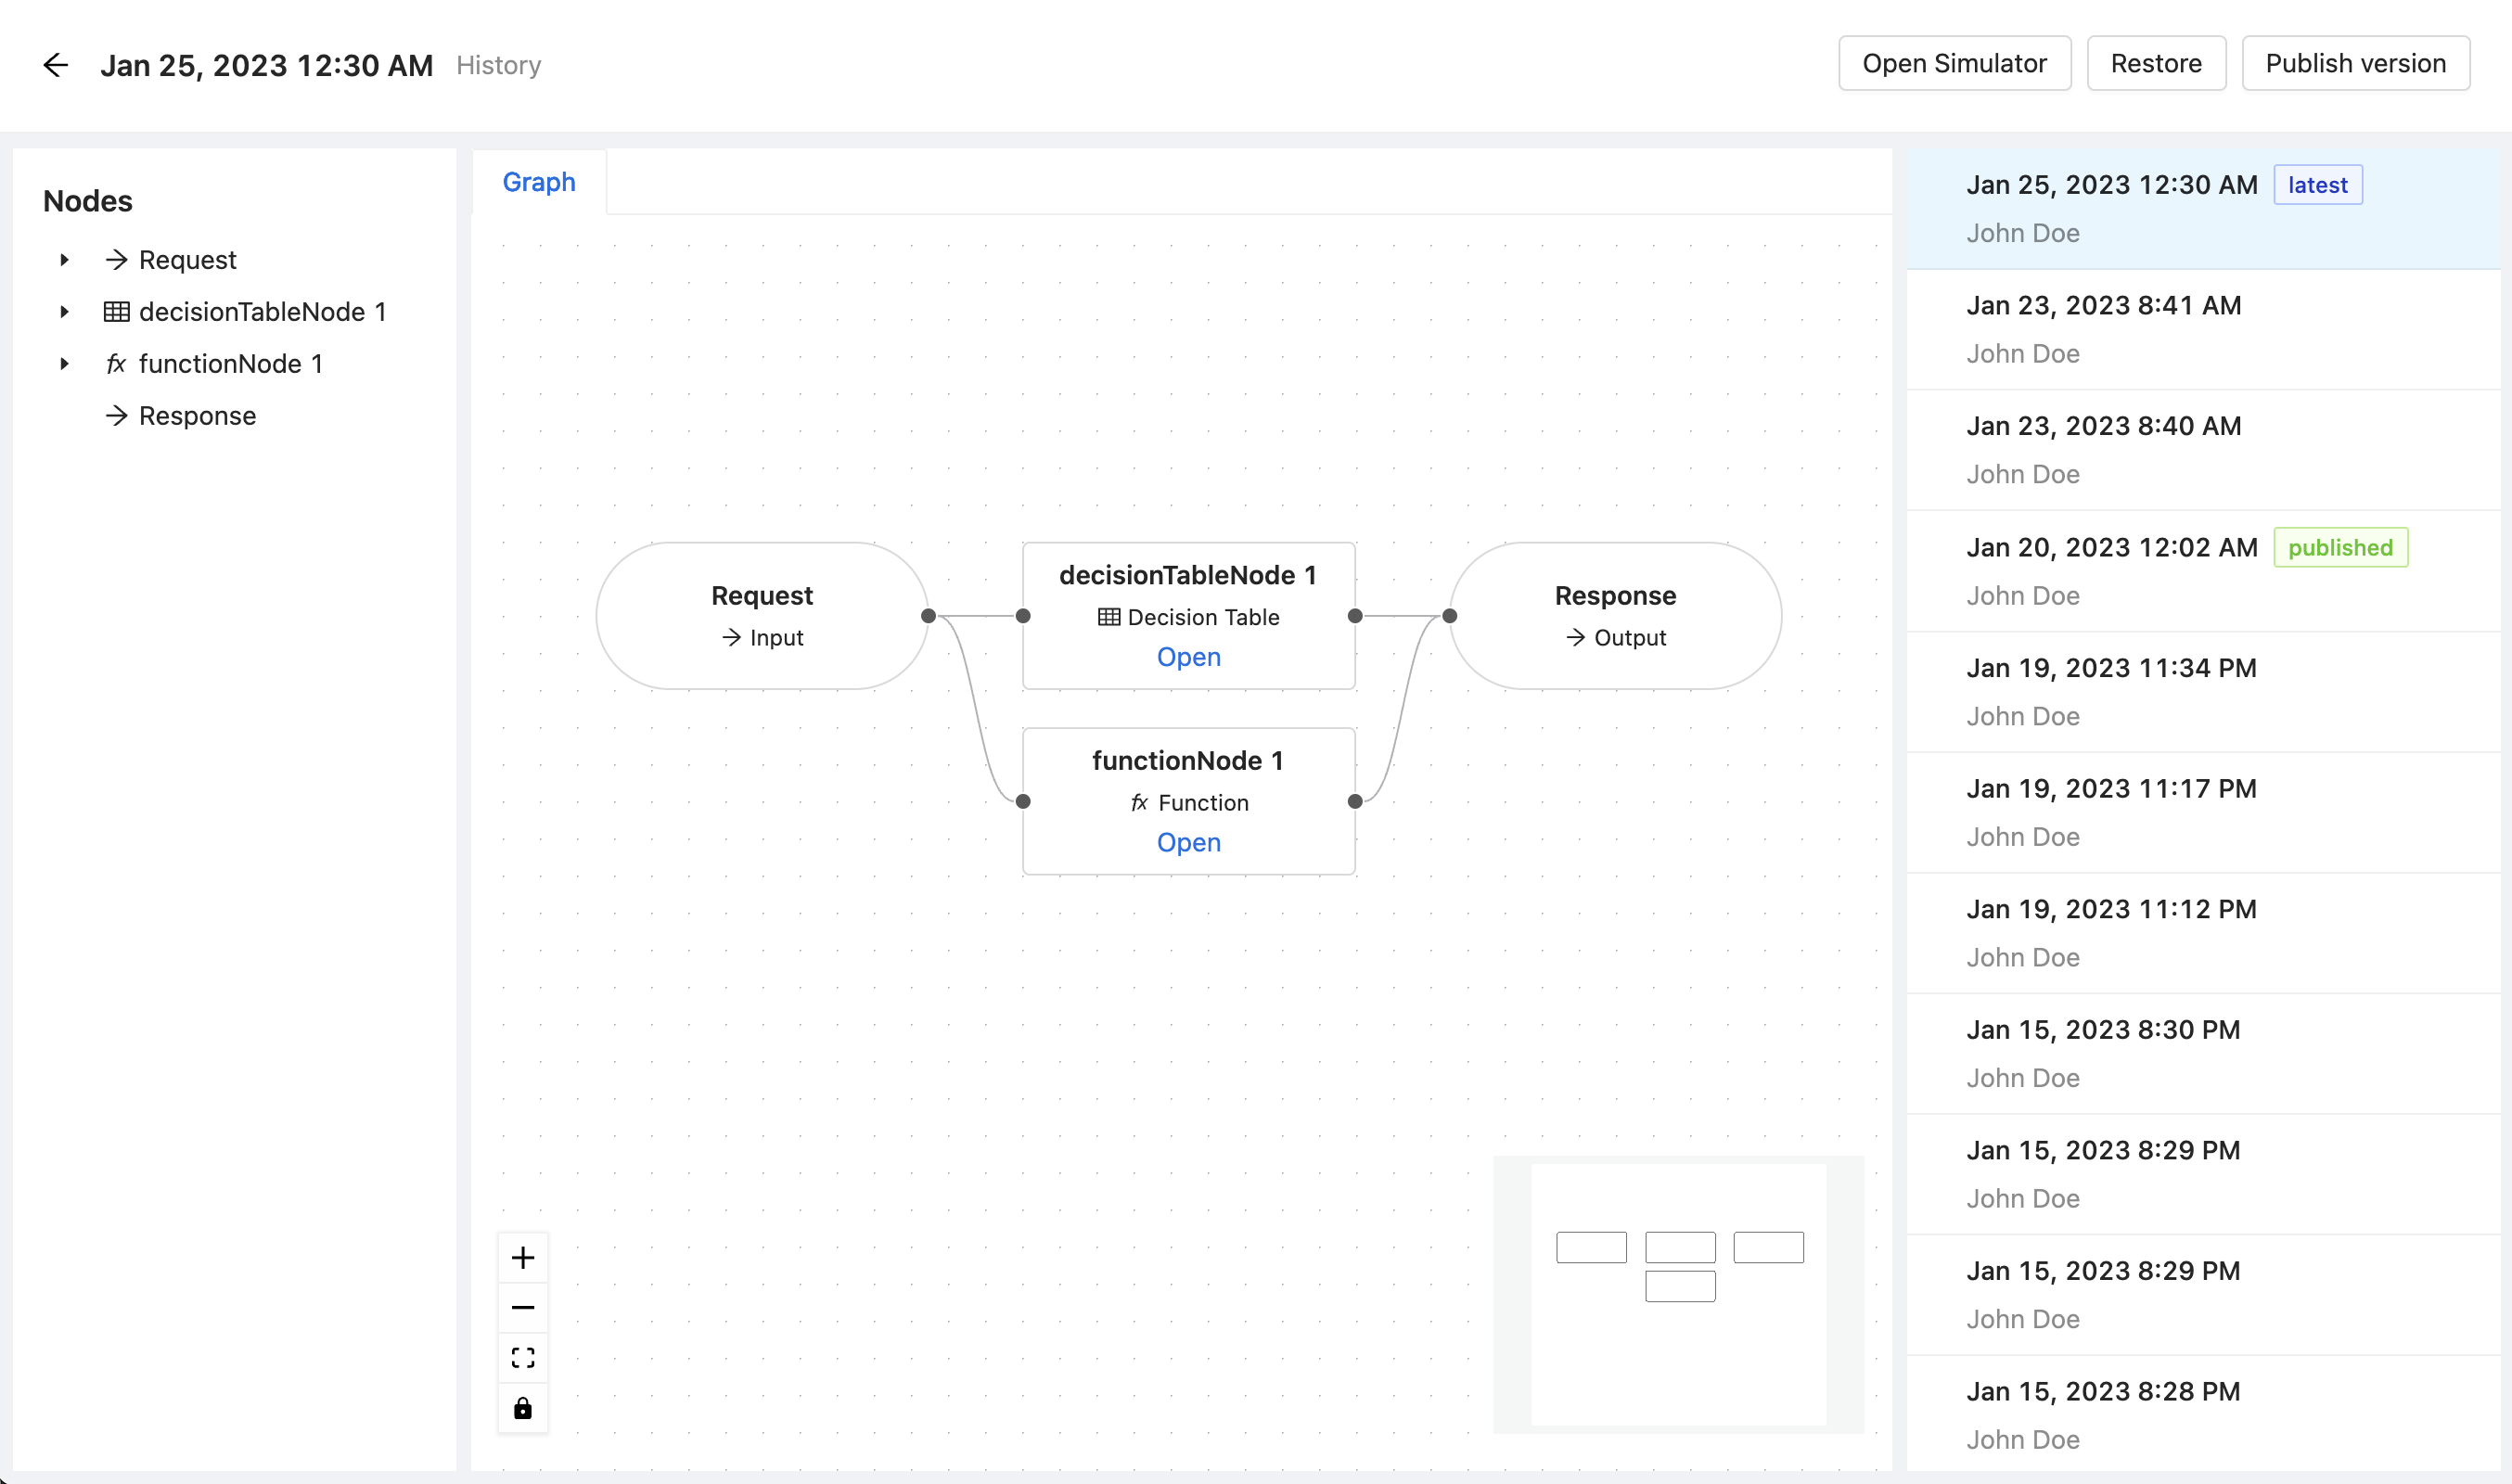Click the table icon beside decisionTableNode 1

pyautogui.click(x=117, y=312)
